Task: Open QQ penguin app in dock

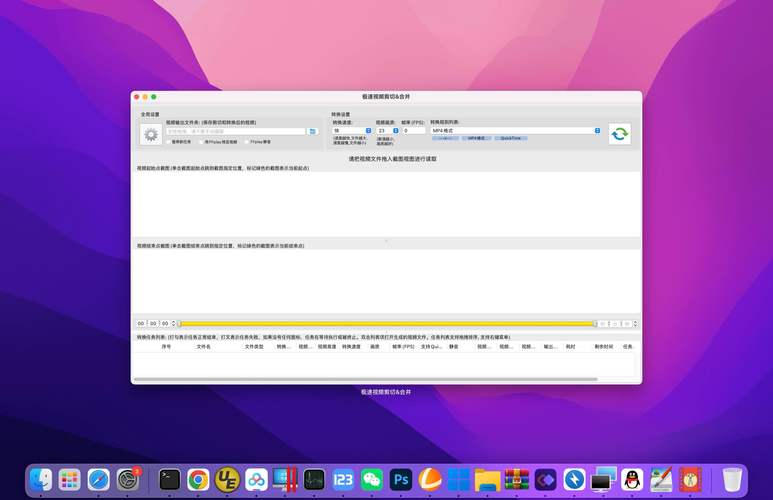Action: pos(632,480)
